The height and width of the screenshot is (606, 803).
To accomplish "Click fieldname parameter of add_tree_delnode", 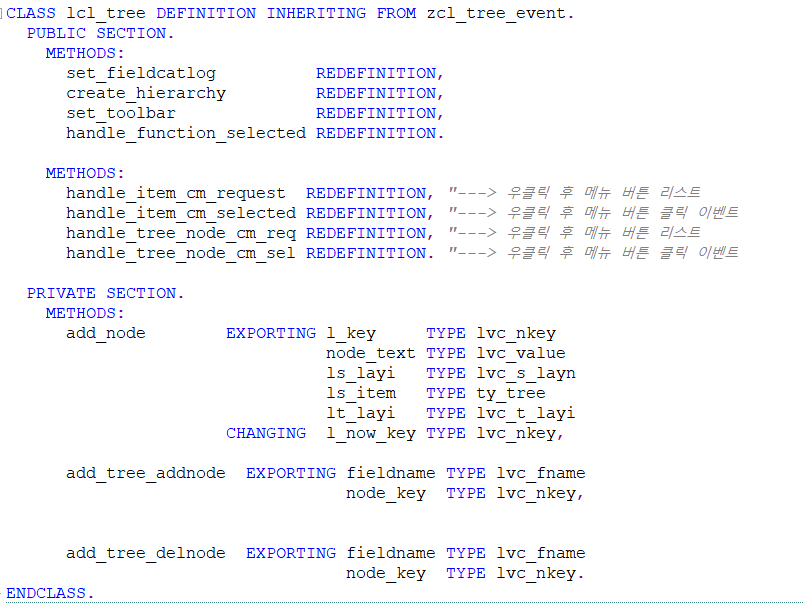I will point(391,553).
